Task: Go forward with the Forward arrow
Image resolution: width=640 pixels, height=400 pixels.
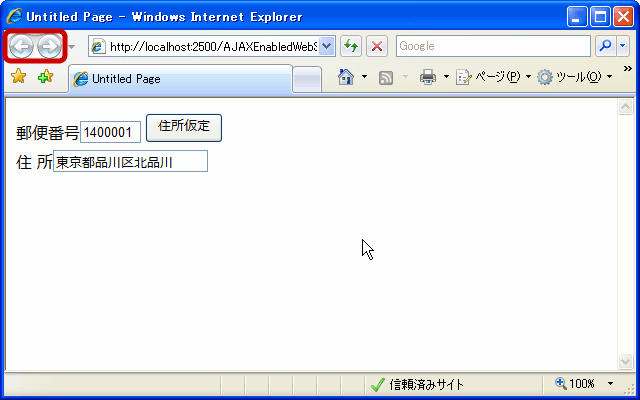Action: coord(49,47)
